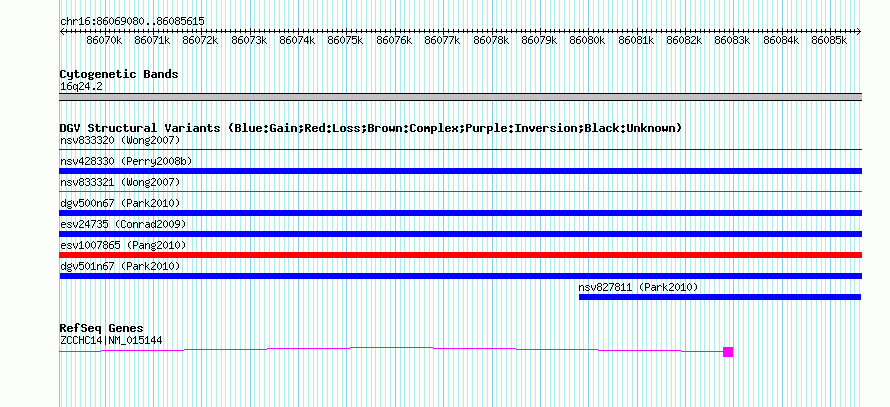This screenshot has width=890, height=407.
Task: Select the nsv428330 blue gain bar
Action: (460, 171)
